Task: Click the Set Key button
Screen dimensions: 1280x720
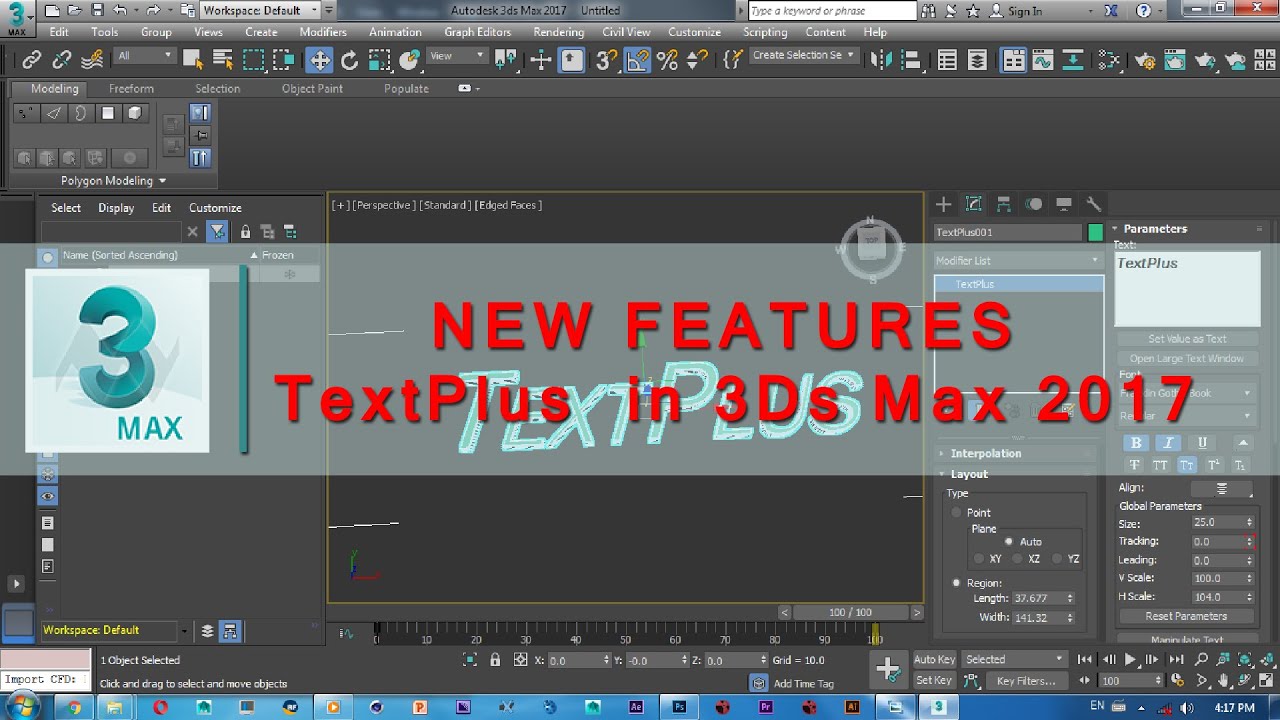Action: [x=935, y=680]
